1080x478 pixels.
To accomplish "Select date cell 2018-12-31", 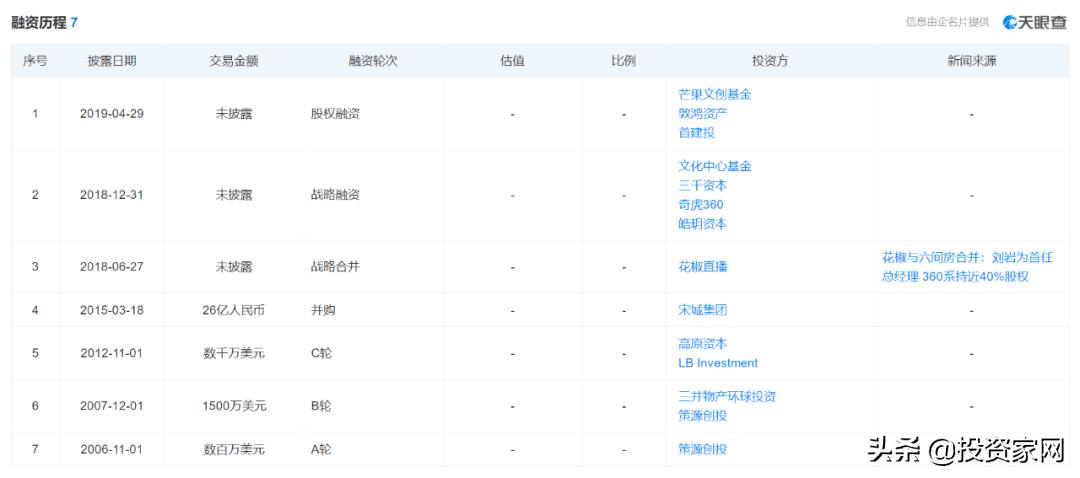I will click(x=112, y=195).
